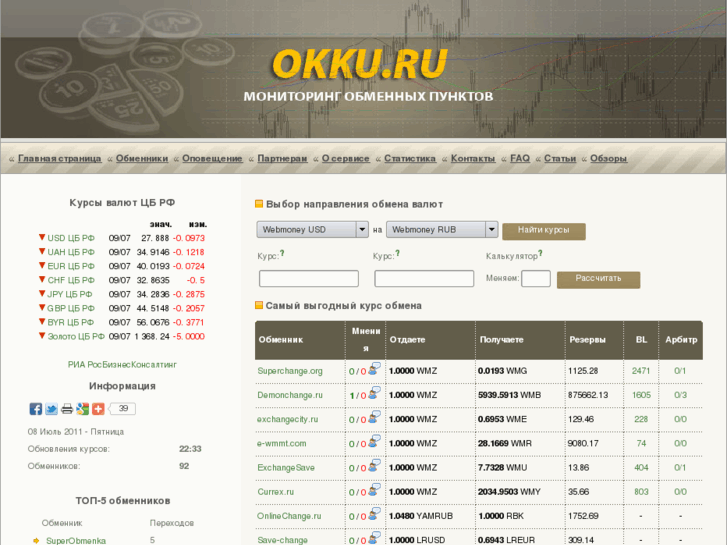Click UAH ЦБ РФ rate link
This screenshot has width=727, height=545.
pyautogui.click(x=71, y=252)
